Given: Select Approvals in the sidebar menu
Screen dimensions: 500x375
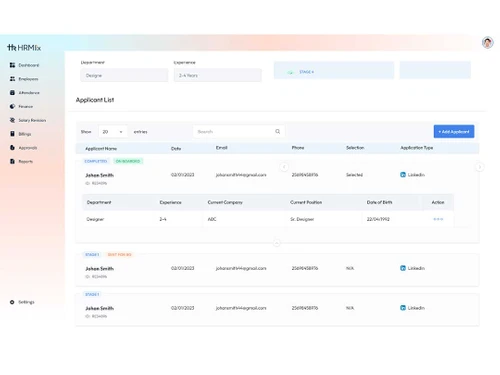Looking at the screenshot, I should (28, 148).
